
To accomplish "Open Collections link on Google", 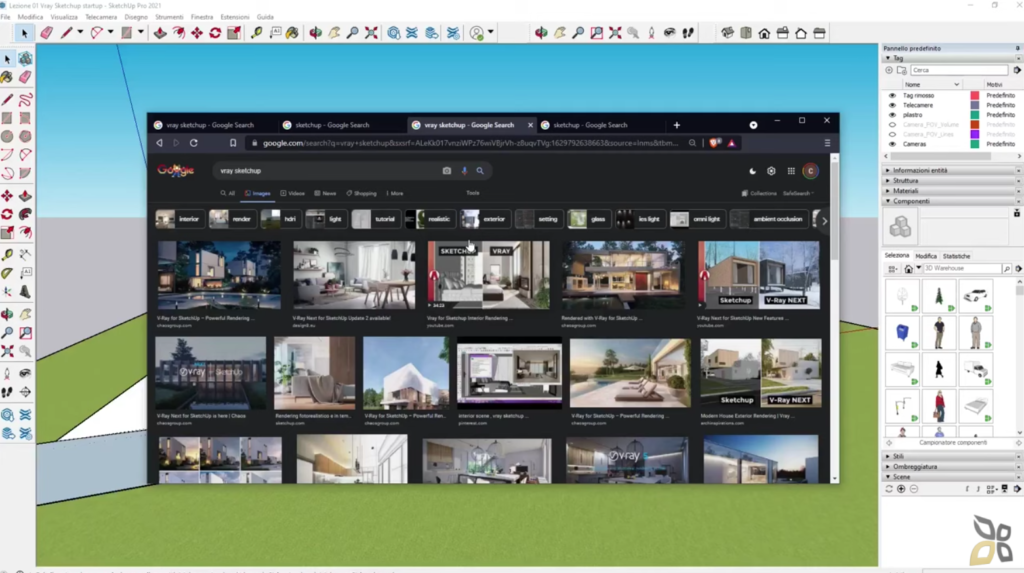I will [x=759, y=193].
